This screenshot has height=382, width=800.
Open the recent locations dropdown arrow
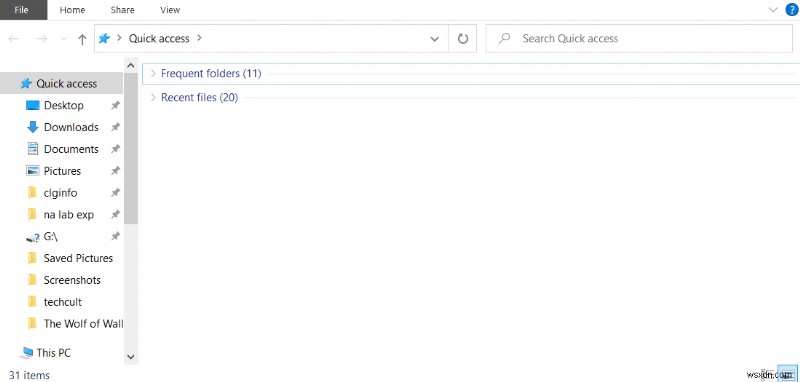pos(64,39)
